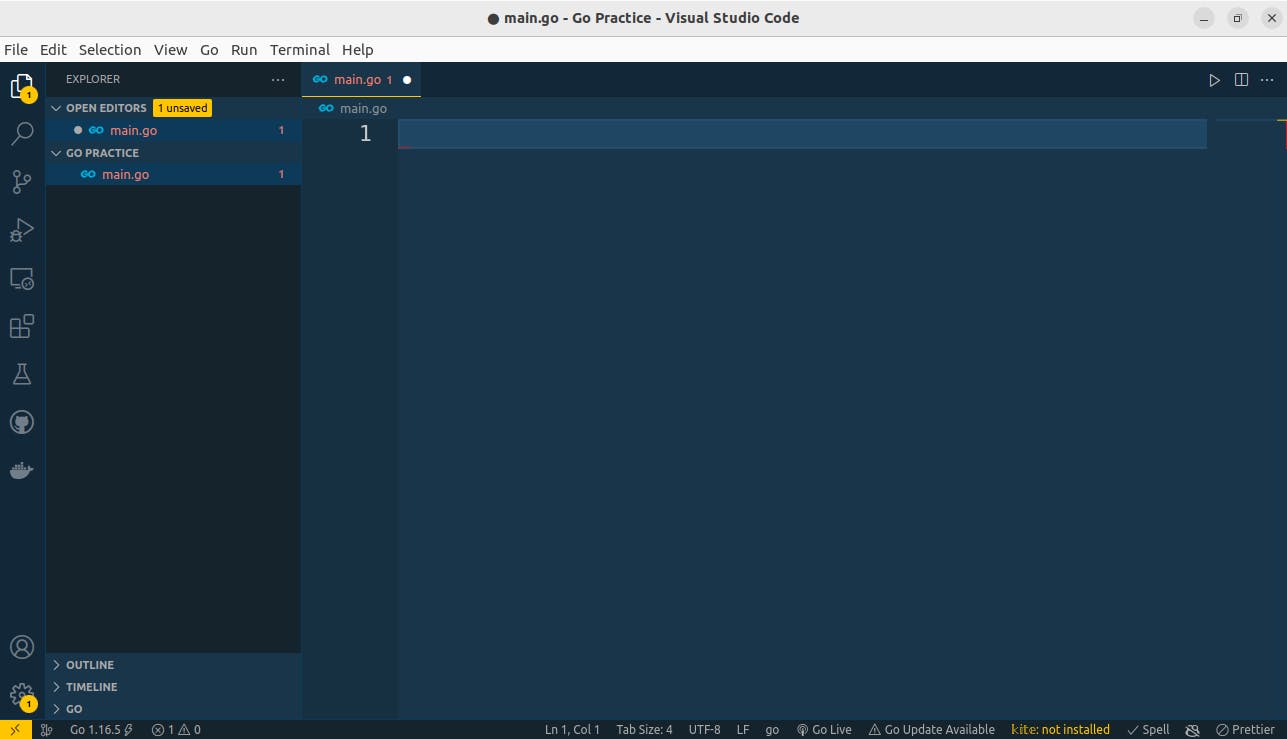Click the unsaved dot on main.go tab
The image size is (1287, 739).
click(x=407, y=80)
